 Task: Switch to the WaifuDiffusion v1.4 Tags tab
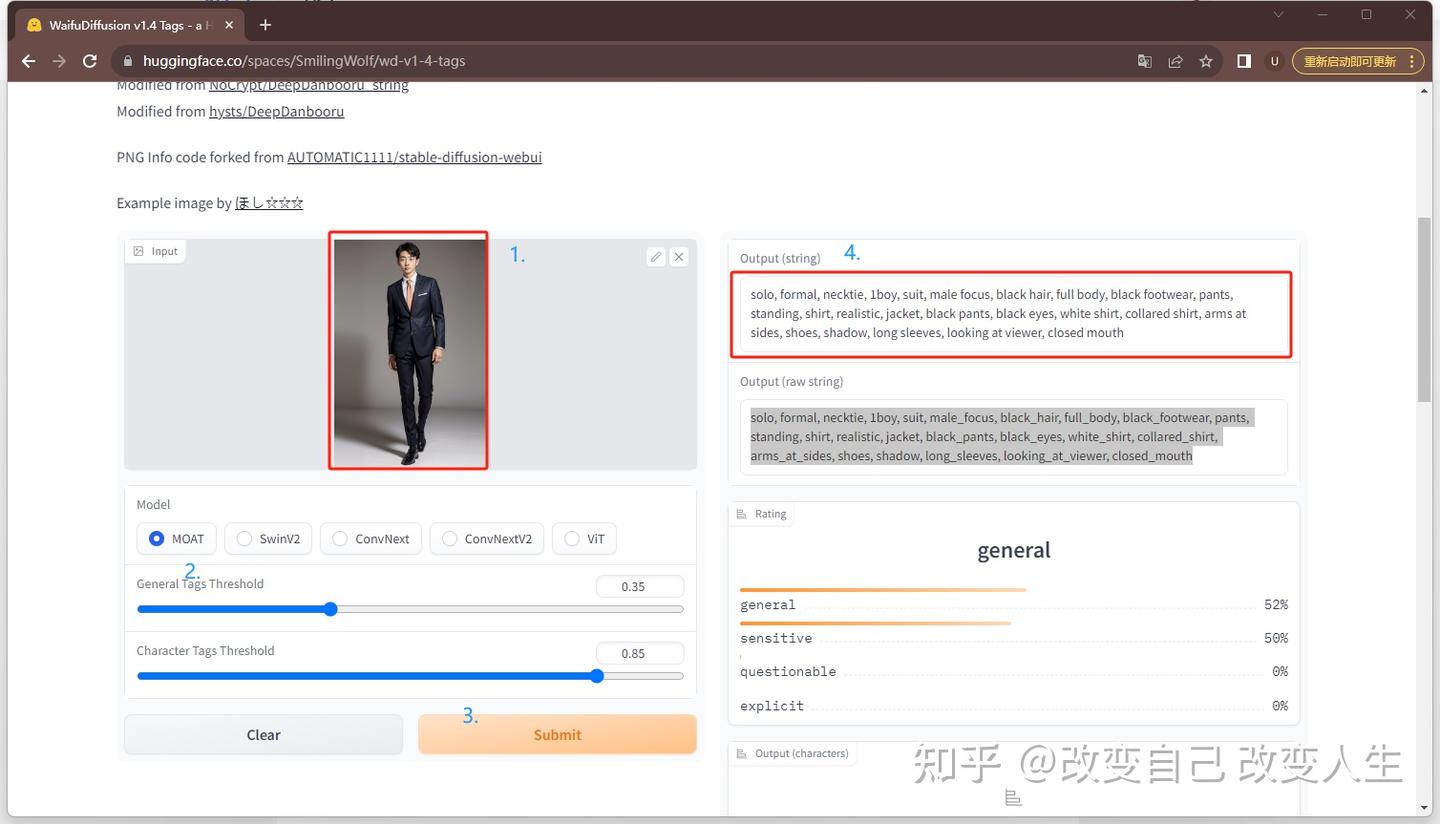coord(120,24)
